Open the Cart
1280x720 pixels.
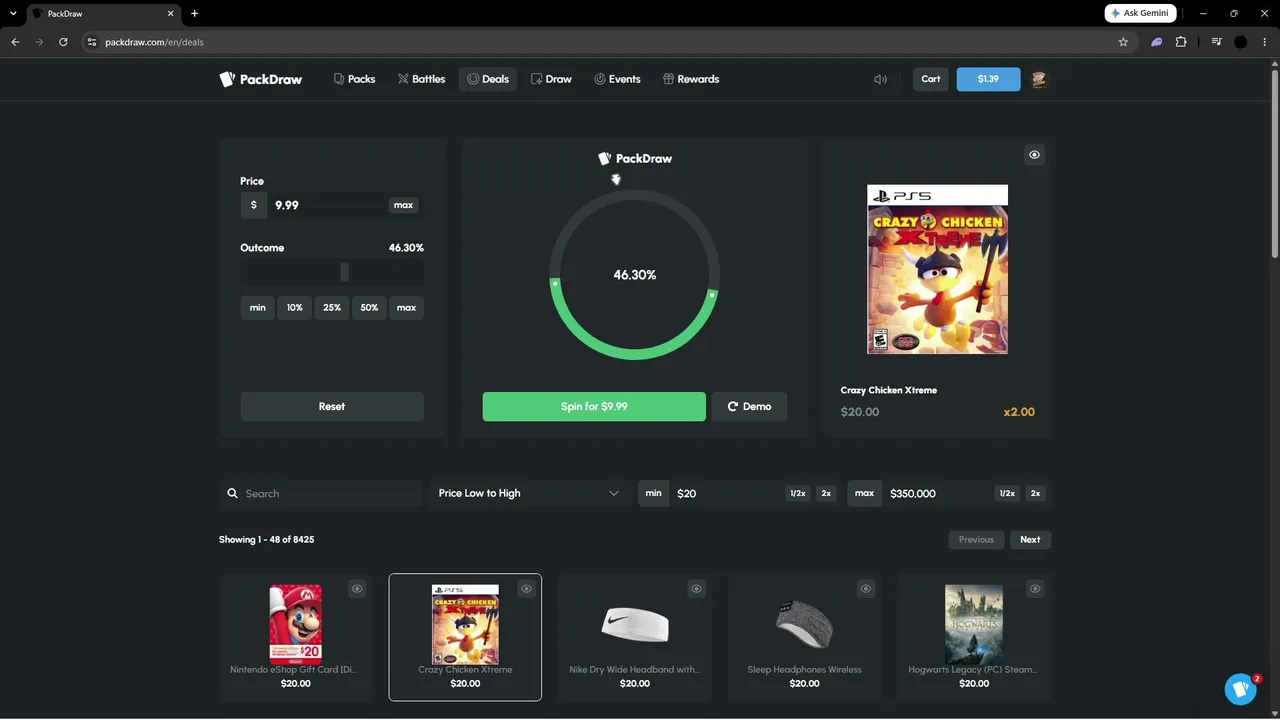(931, 79)
